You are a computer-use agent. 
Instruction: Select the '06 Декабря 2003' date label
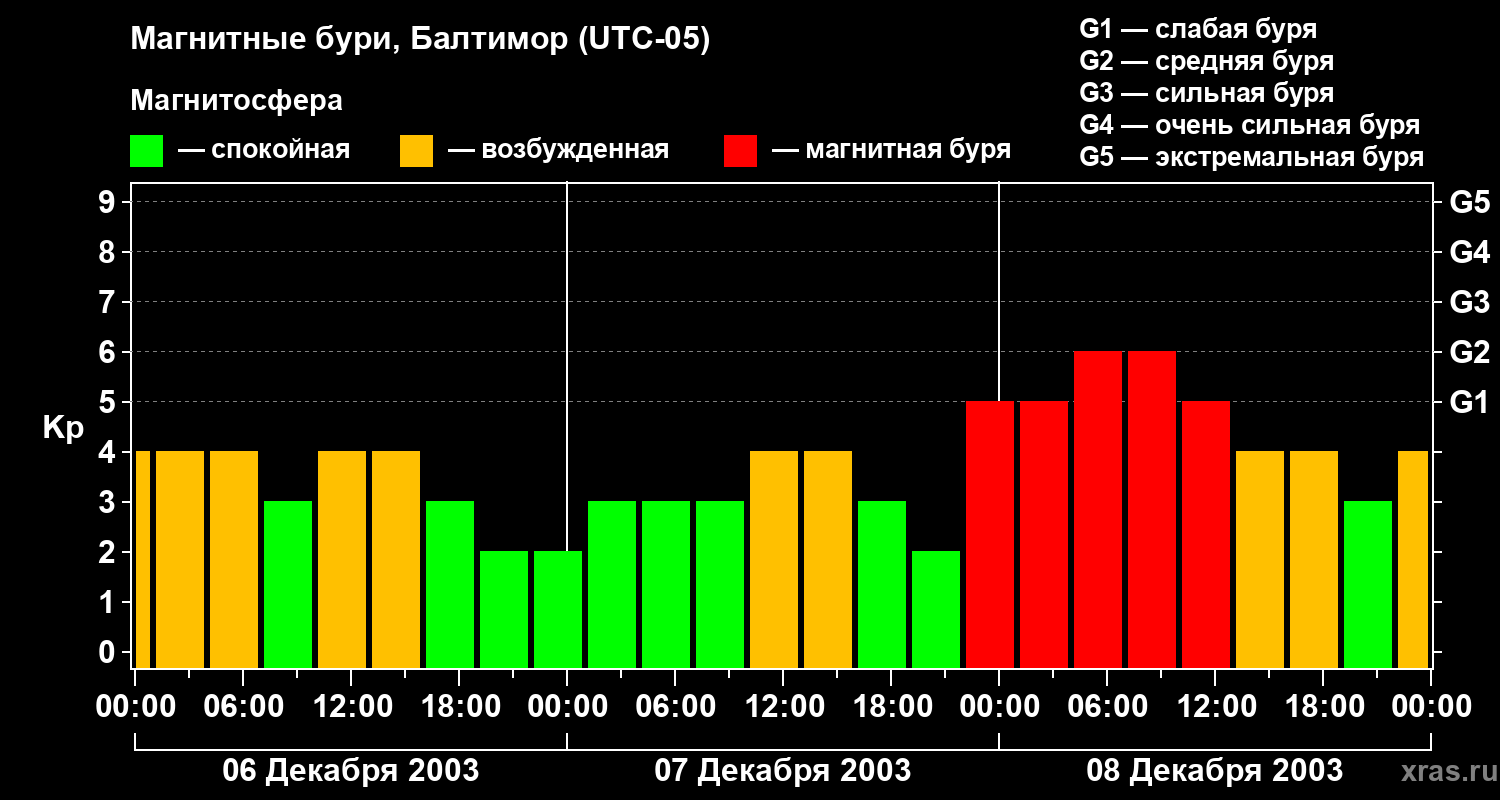[x=350, y=771]
